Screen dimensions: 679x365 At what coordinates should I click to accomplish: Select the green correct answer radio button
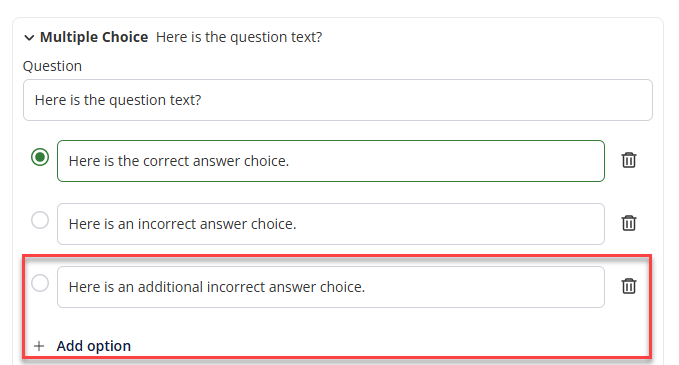point(40,157)
